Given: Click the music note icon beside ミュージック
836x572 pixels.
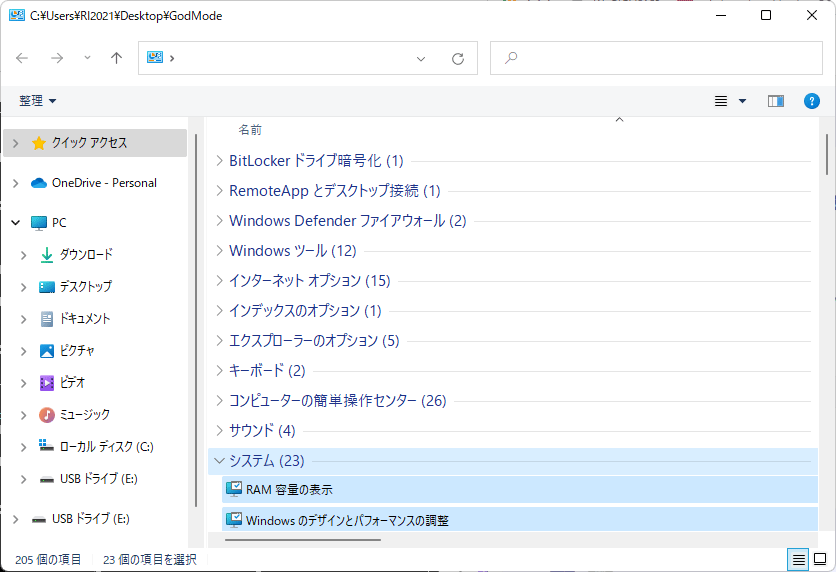Looking at the screenshot, I should [x=47, y=415].
